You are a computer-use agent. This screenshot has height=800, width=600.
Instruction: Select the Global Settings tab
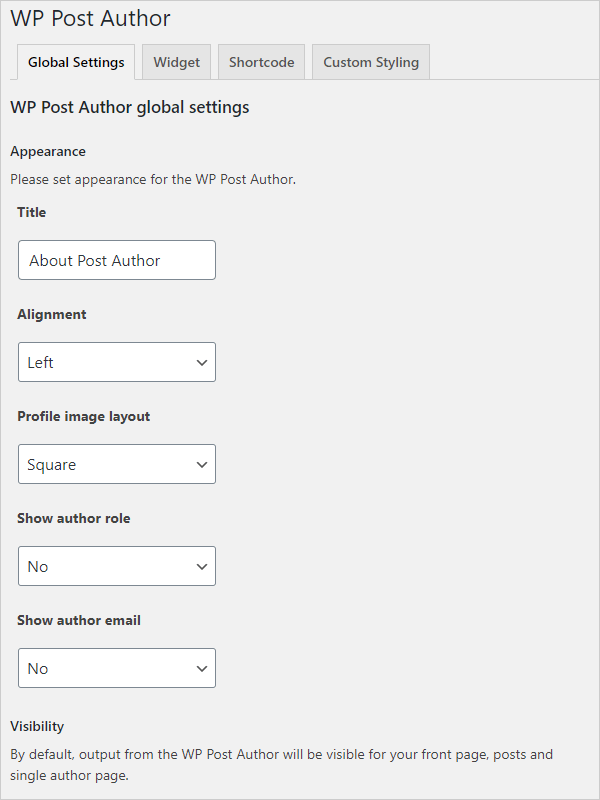point(75,61)
